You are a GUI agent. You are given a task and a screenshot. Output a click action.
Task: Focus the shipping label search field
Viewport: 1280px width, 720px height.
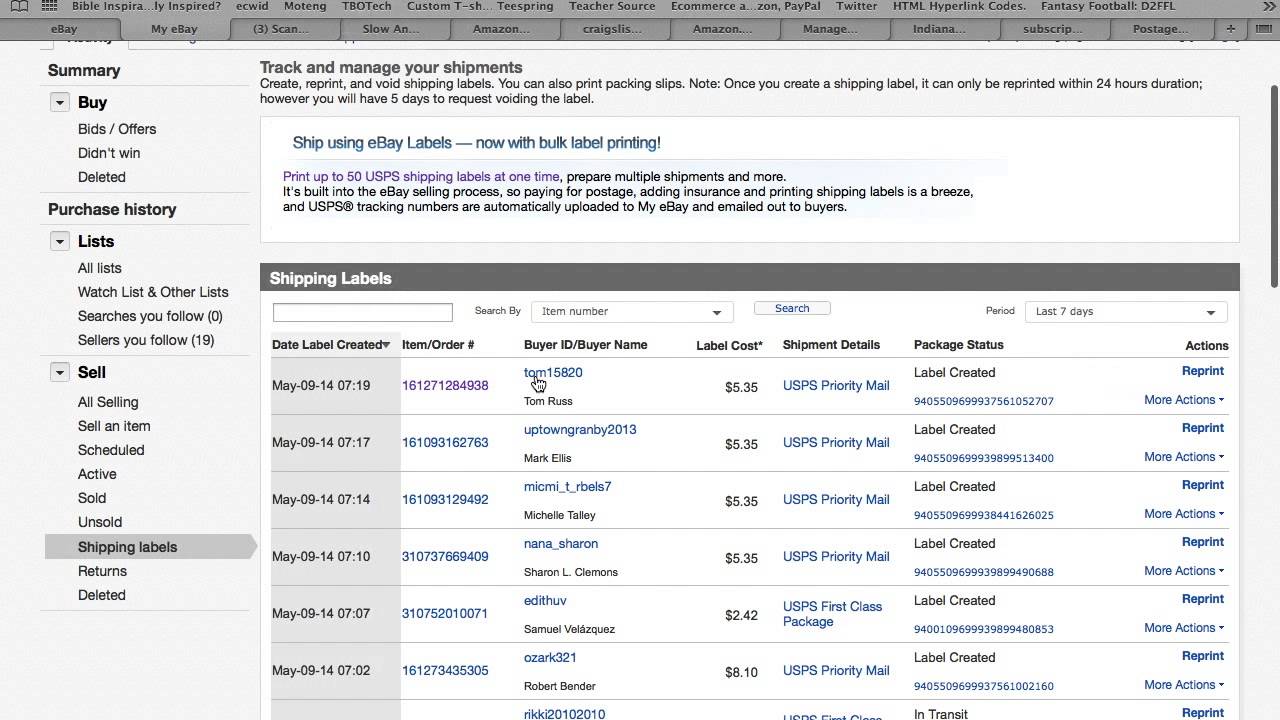(363, 312)
